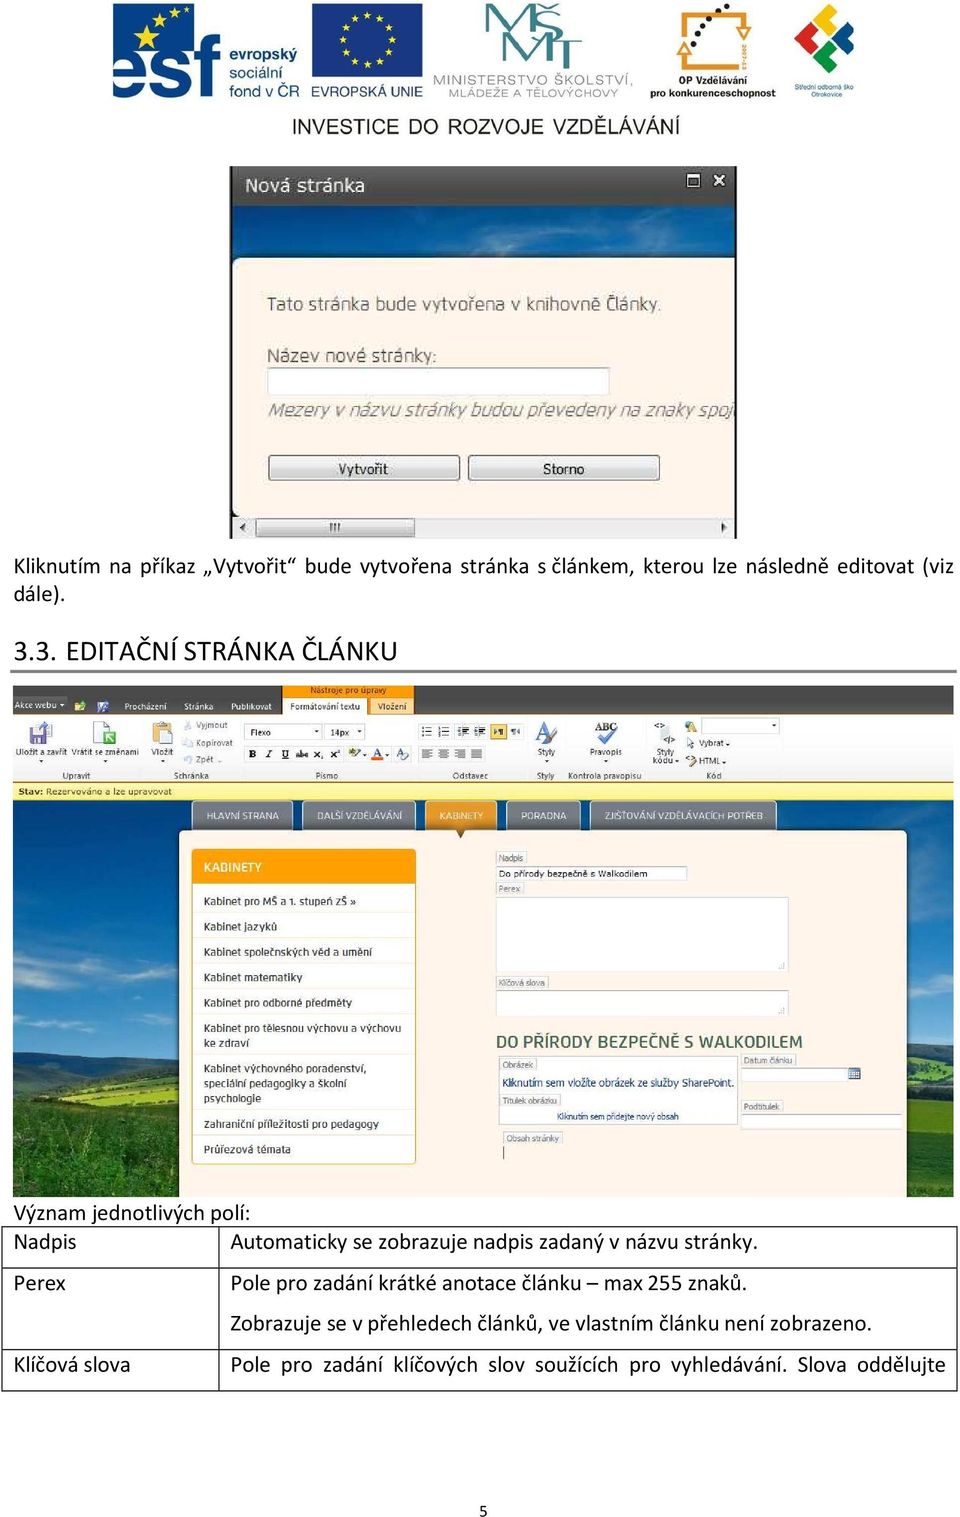The width and height of the screenshot is (960, 1517).
Task: Open the Akce webu menu
Action: click(x=40, y=705)
